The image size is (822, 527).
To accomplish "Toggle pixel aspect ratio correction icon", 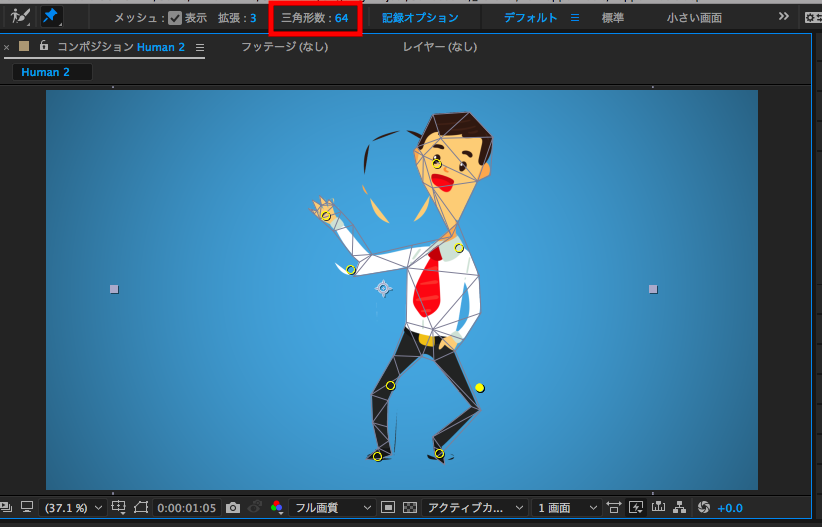I will pyautogui.click(x=613, y=508).
